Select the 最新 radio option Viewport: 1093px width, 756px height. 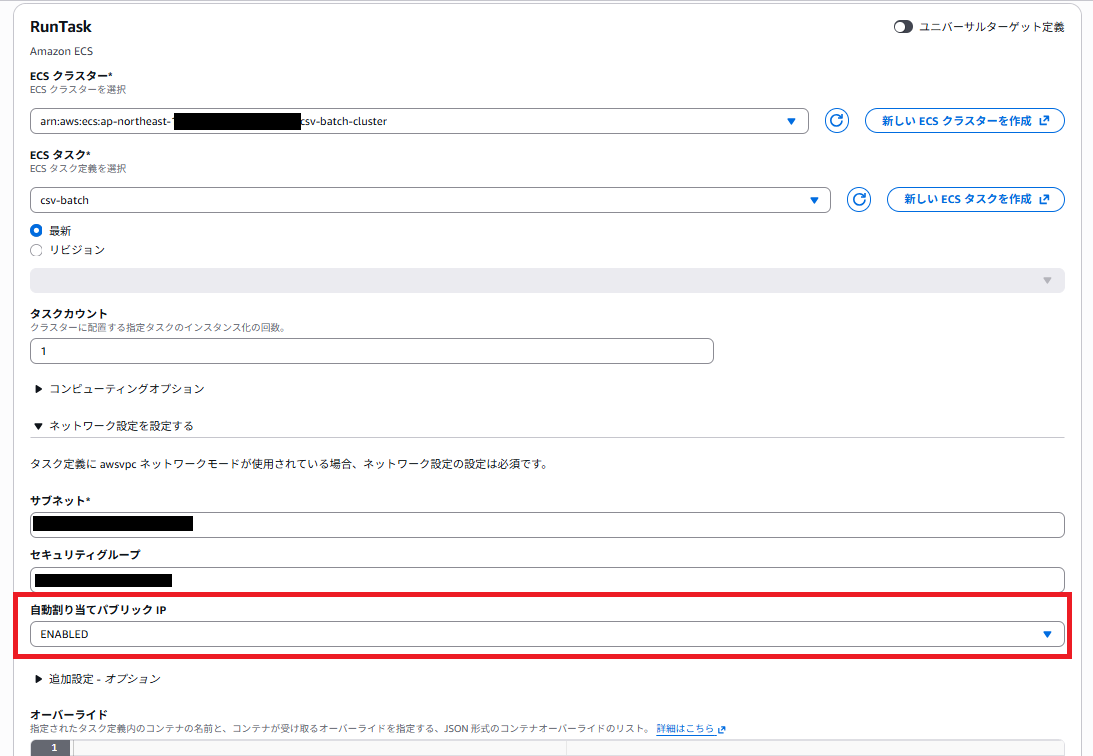pos(36,230)
